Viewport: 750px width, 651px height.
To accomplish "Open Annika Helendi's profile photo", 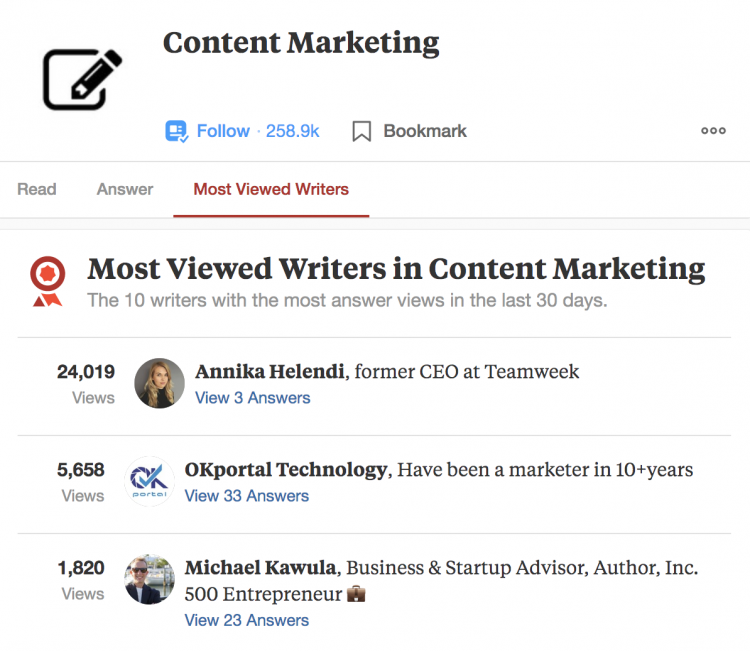I will [159, 383].
